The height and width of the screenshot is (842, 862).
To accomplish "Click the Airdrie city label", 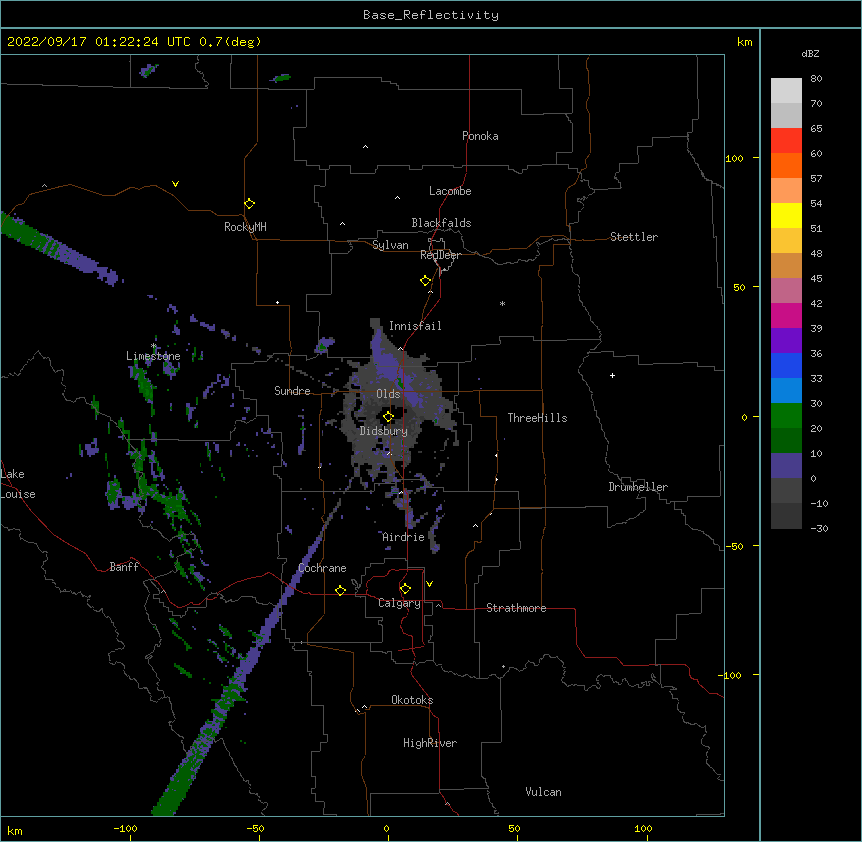I will click(404, 537).
